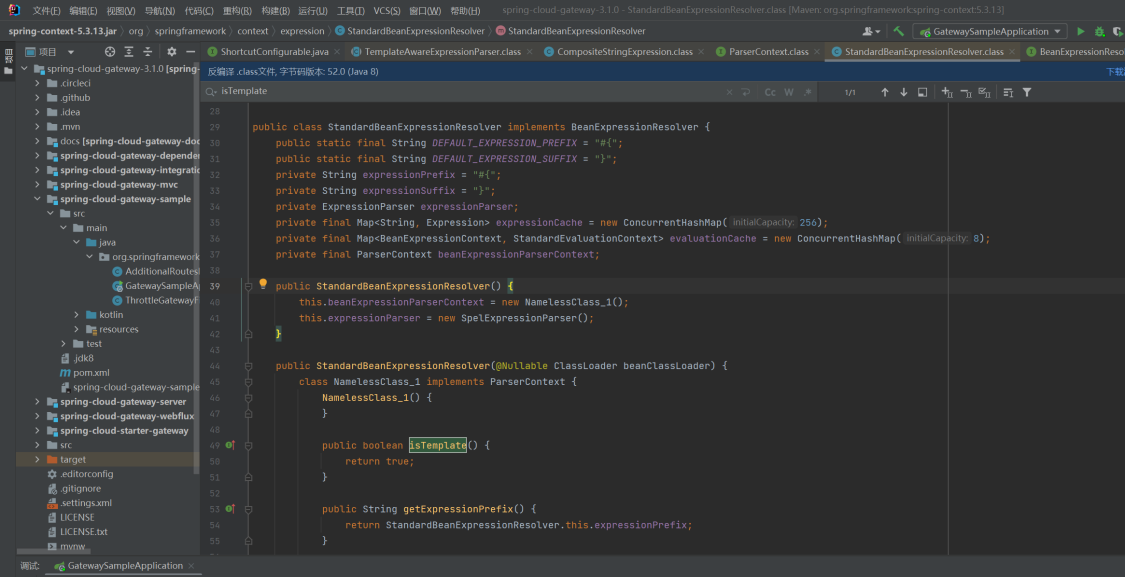1125x577 pixels.
Task: Go to previous search occurrence arrow
Action: click(x=885, y=92)
